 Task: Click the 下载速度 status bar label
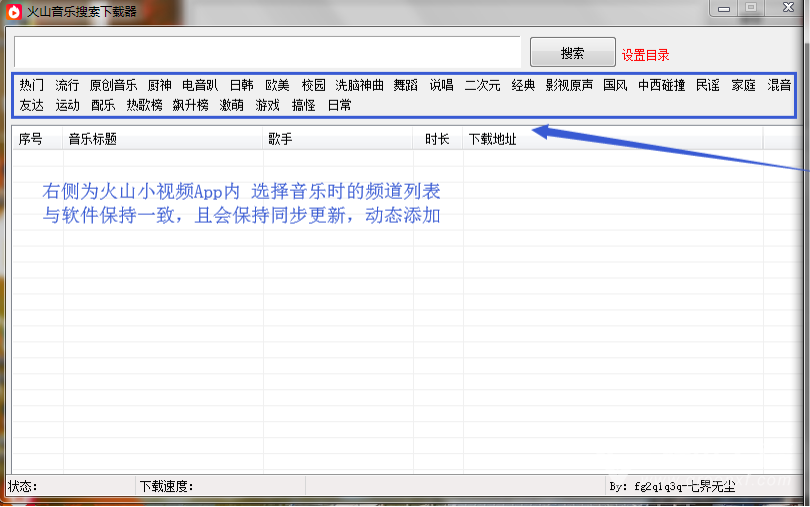point(166,486)
